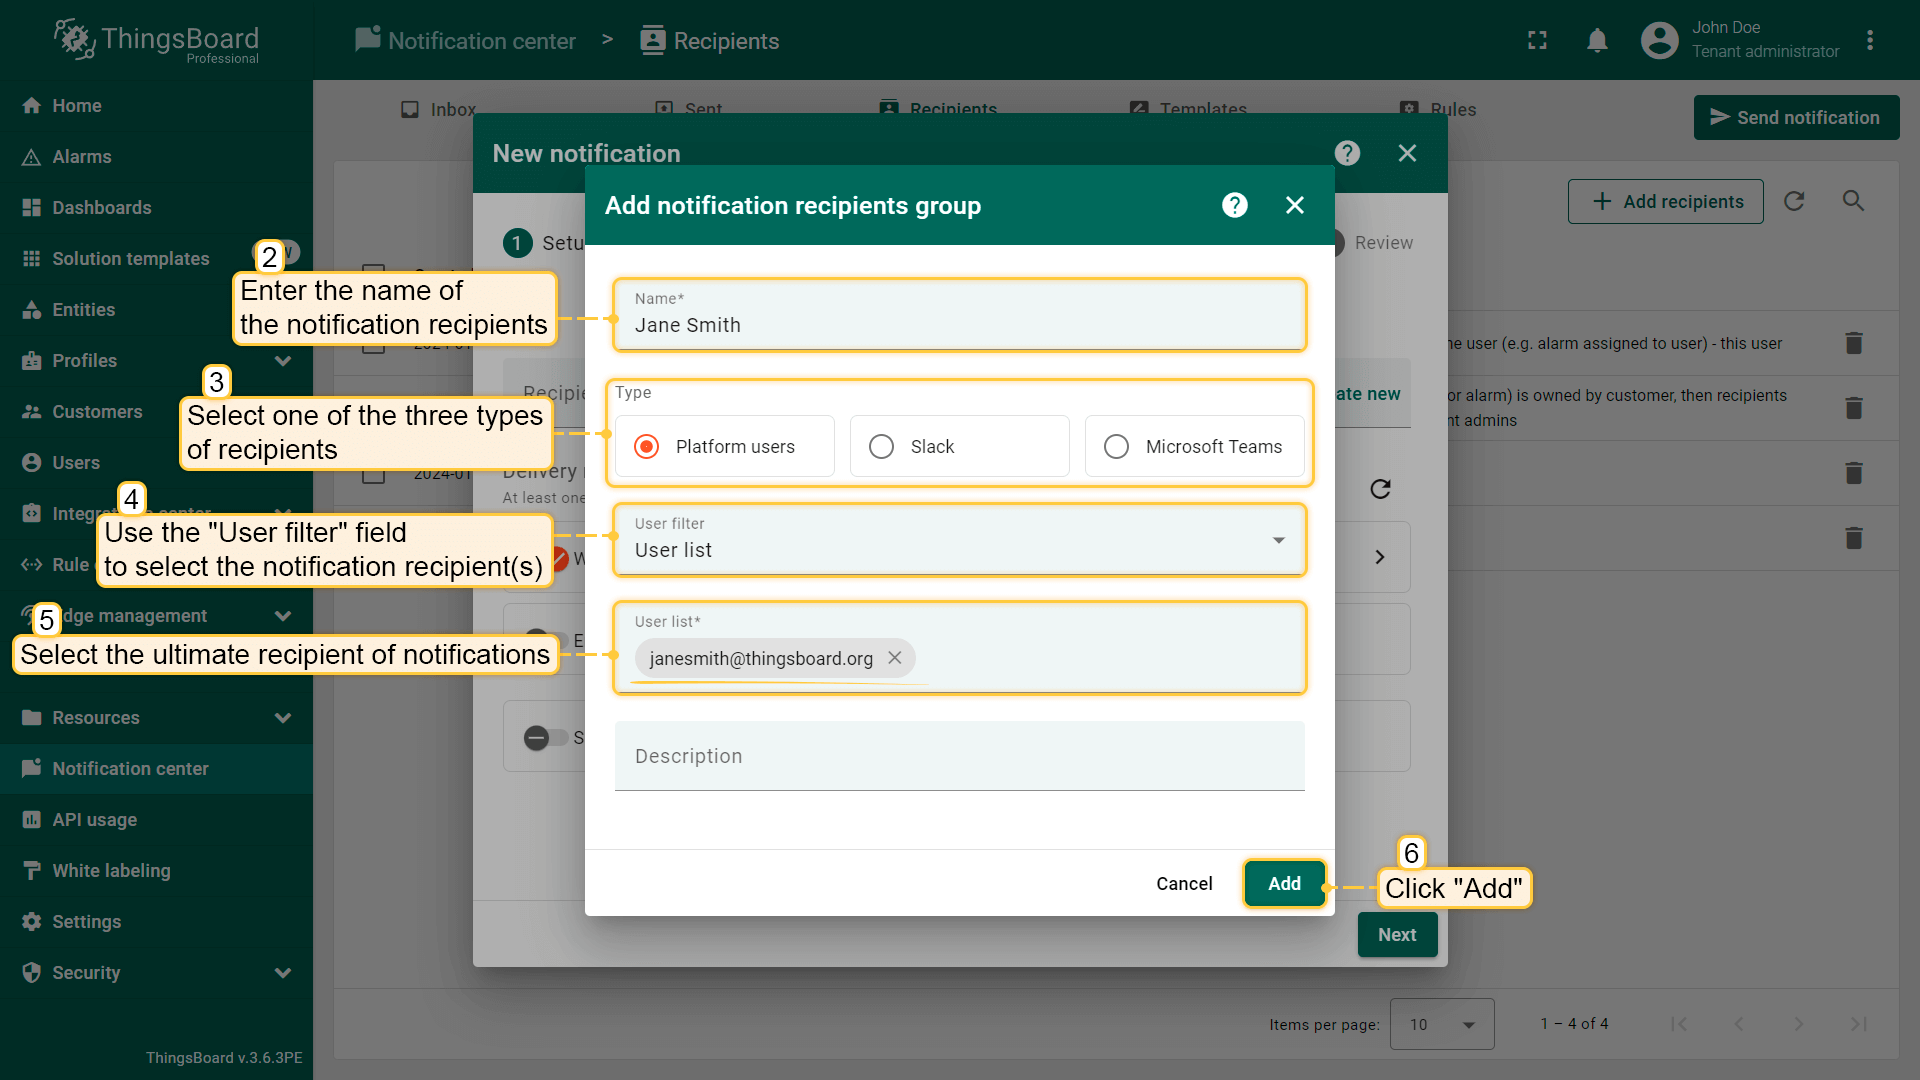
Task: Click the Description text field
Action: tap(959, 757)
